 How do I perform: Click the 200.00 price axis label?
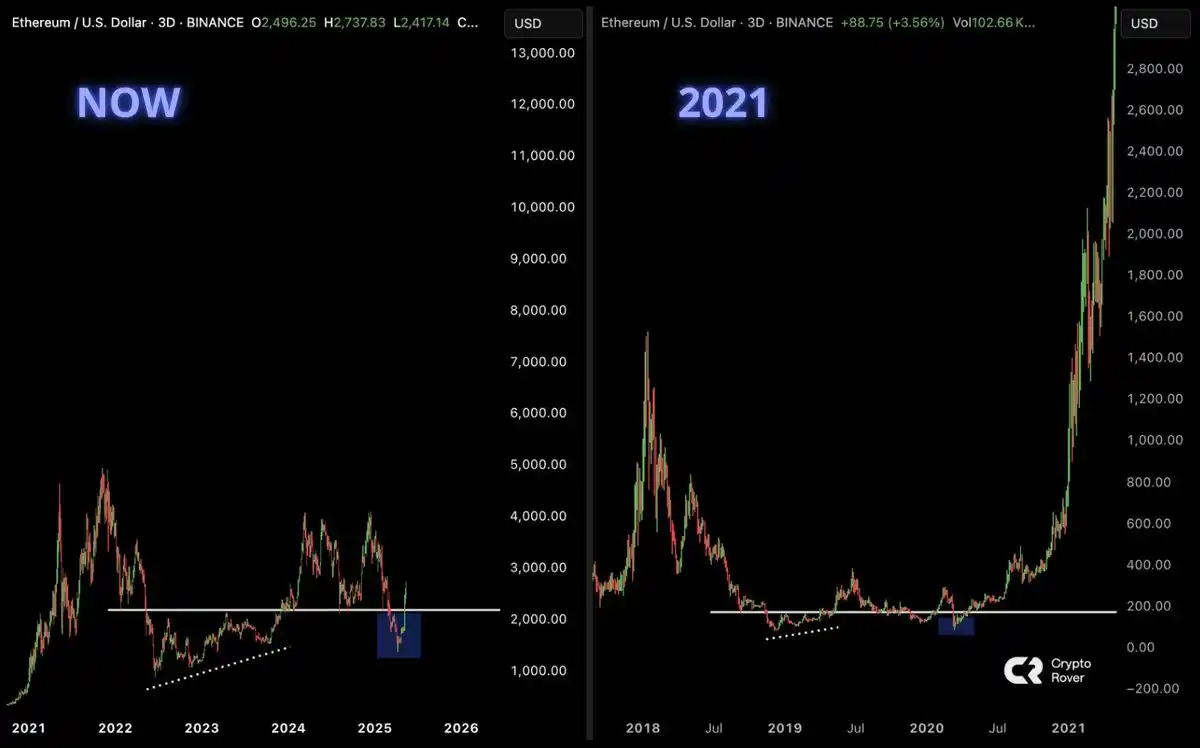pos(1148,605)
